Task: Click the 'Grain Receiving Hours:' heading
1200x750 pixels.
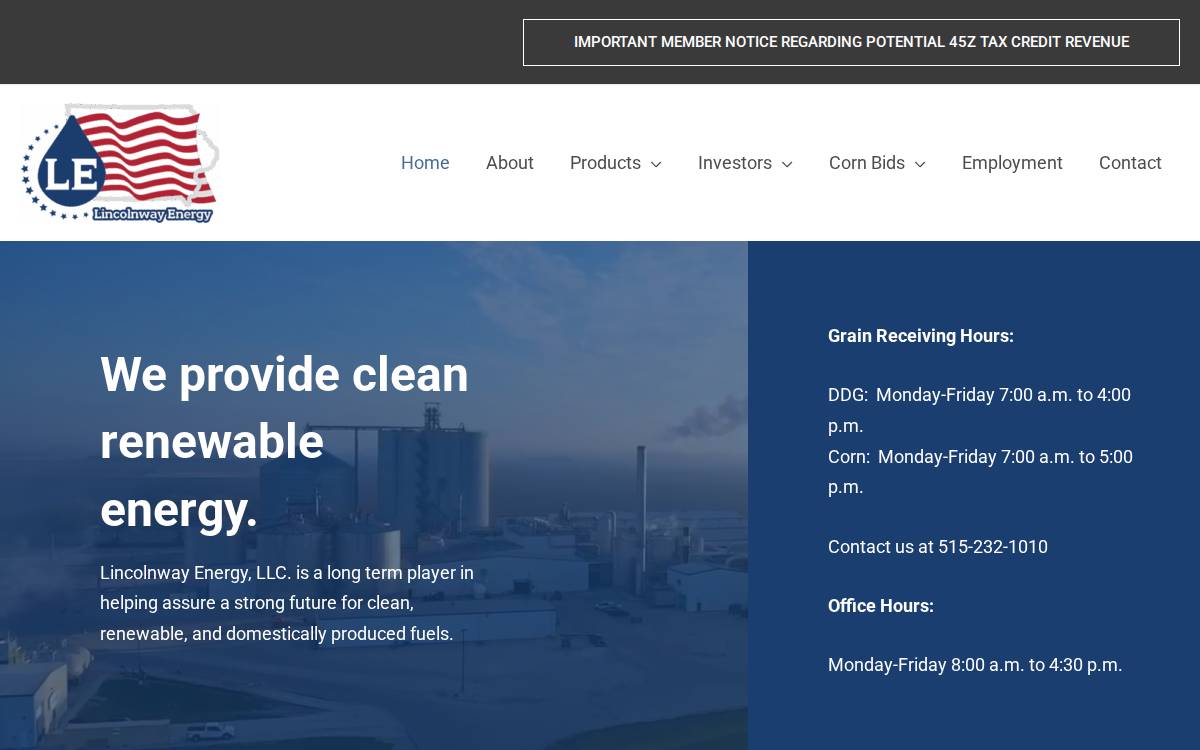Action: [921, 336]
